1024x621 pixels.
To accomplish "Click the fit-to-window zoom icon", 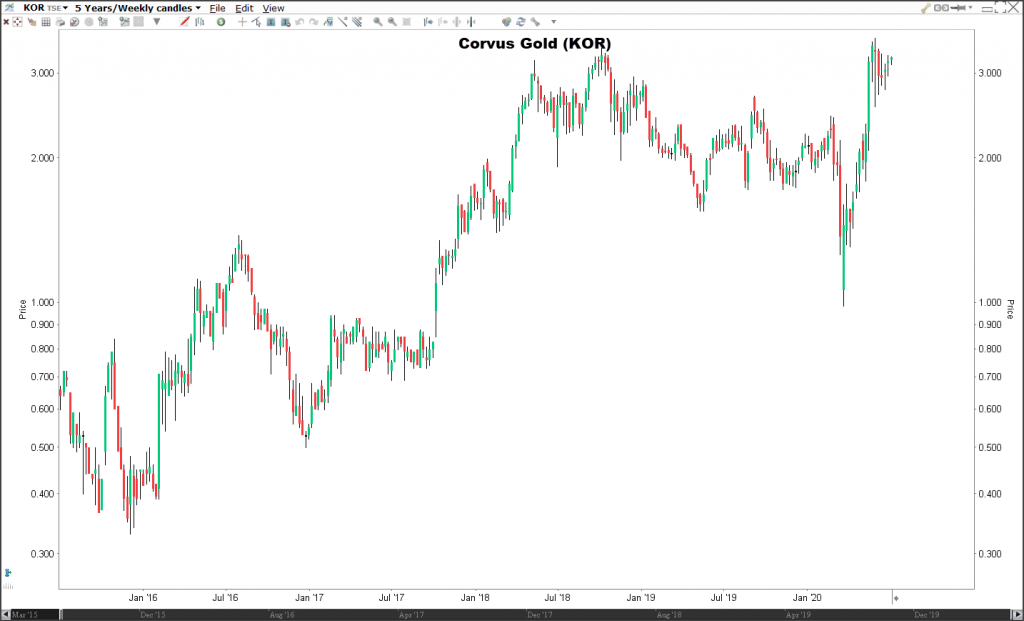I will tap(406, 22).
